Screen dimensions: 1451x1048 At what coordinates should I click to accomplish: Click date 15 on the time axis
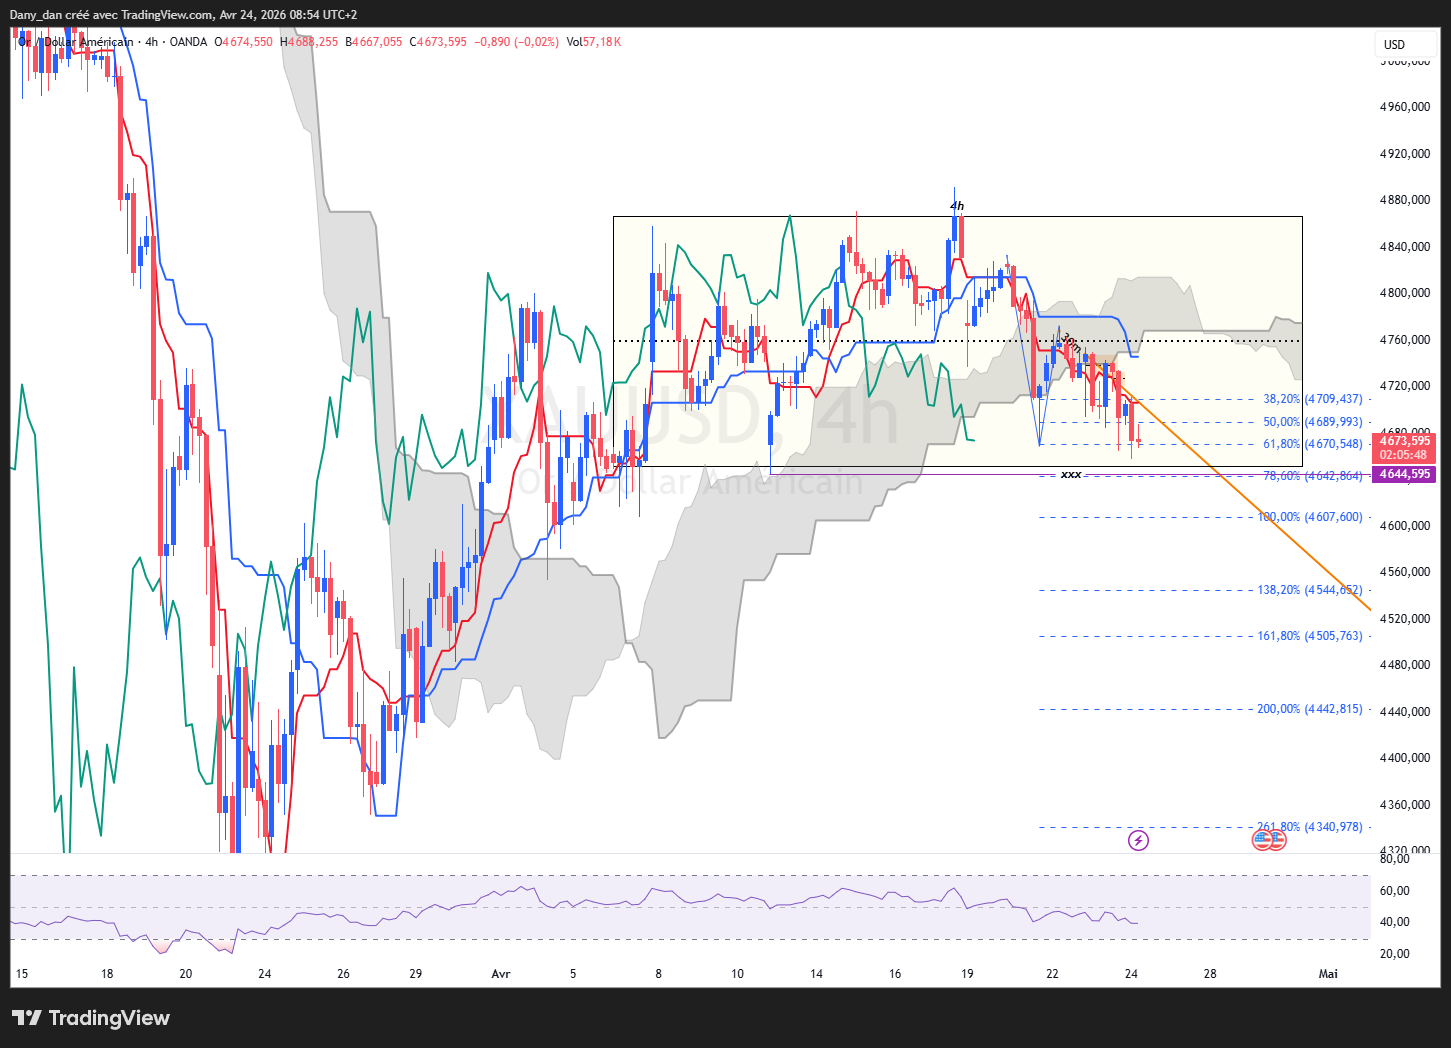22,974
